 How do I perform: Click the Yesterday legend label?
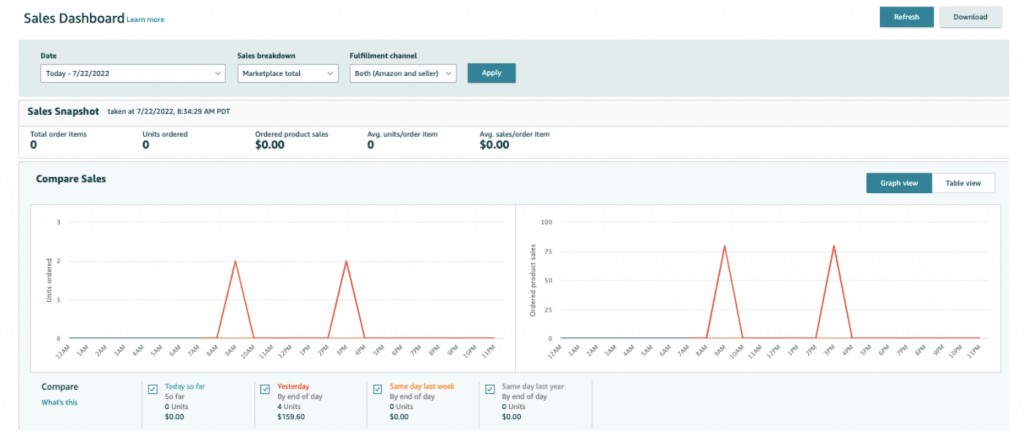293,386
